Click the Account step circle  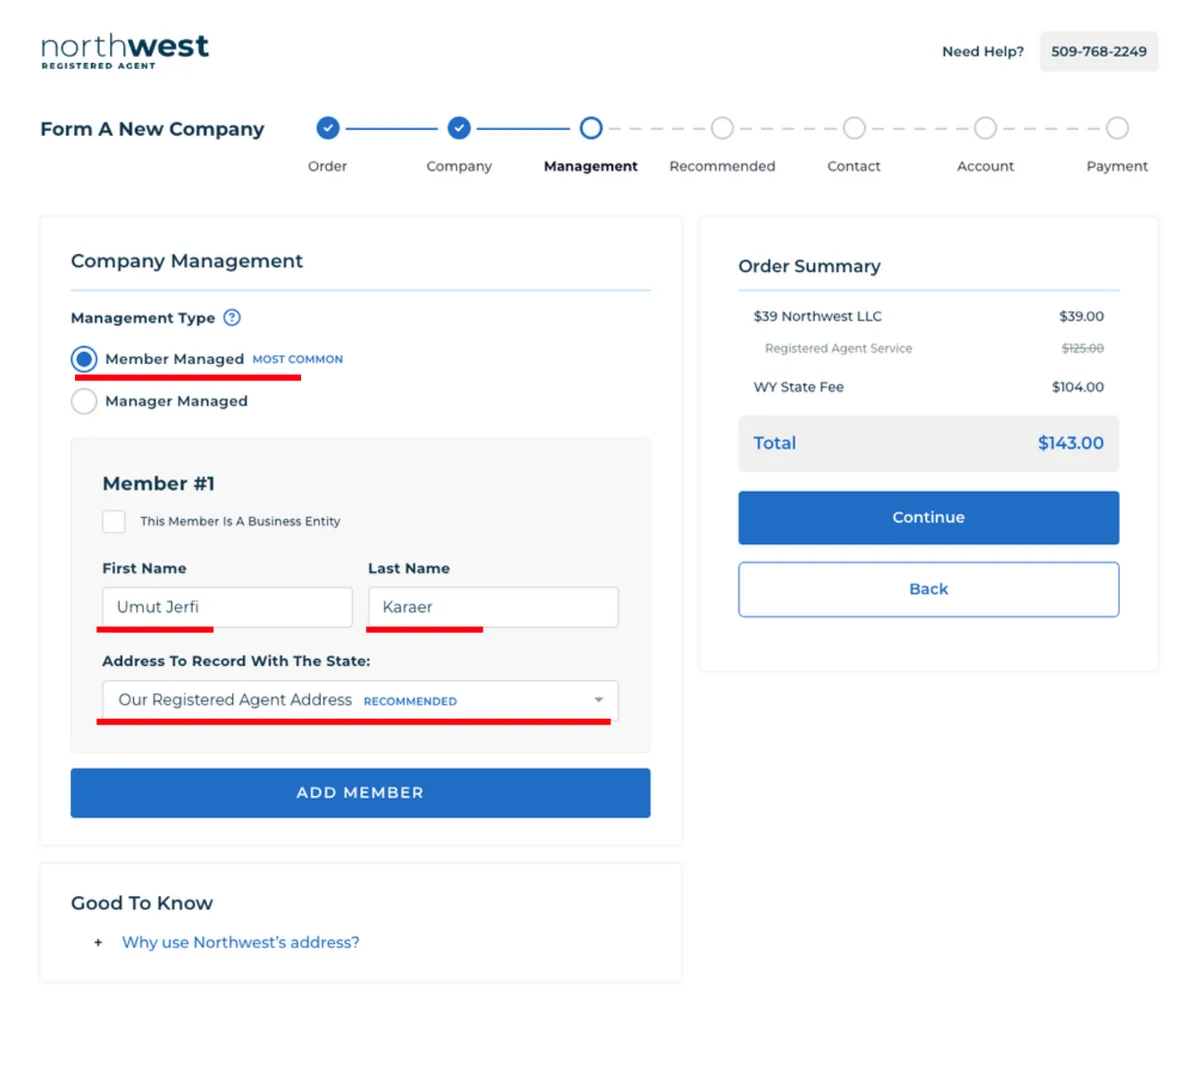tap(985, 128)
